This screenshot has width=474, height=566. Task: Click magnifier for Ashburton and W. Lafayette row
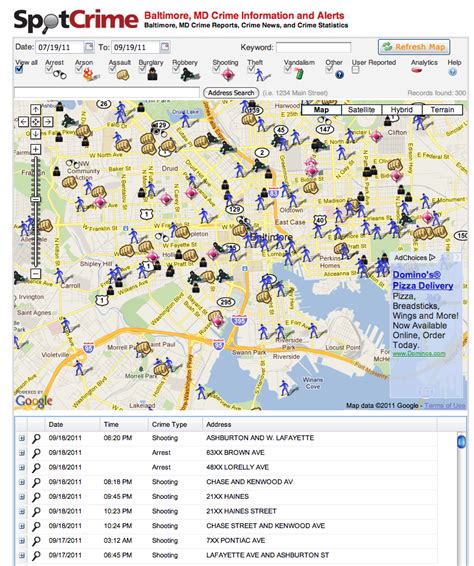[x=36, y=438]
